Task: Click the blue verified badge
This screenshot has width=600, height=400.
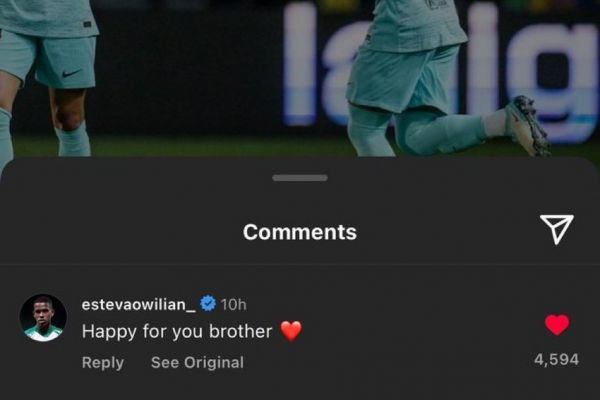Action: pyautogui.click(x=208, y=304)
